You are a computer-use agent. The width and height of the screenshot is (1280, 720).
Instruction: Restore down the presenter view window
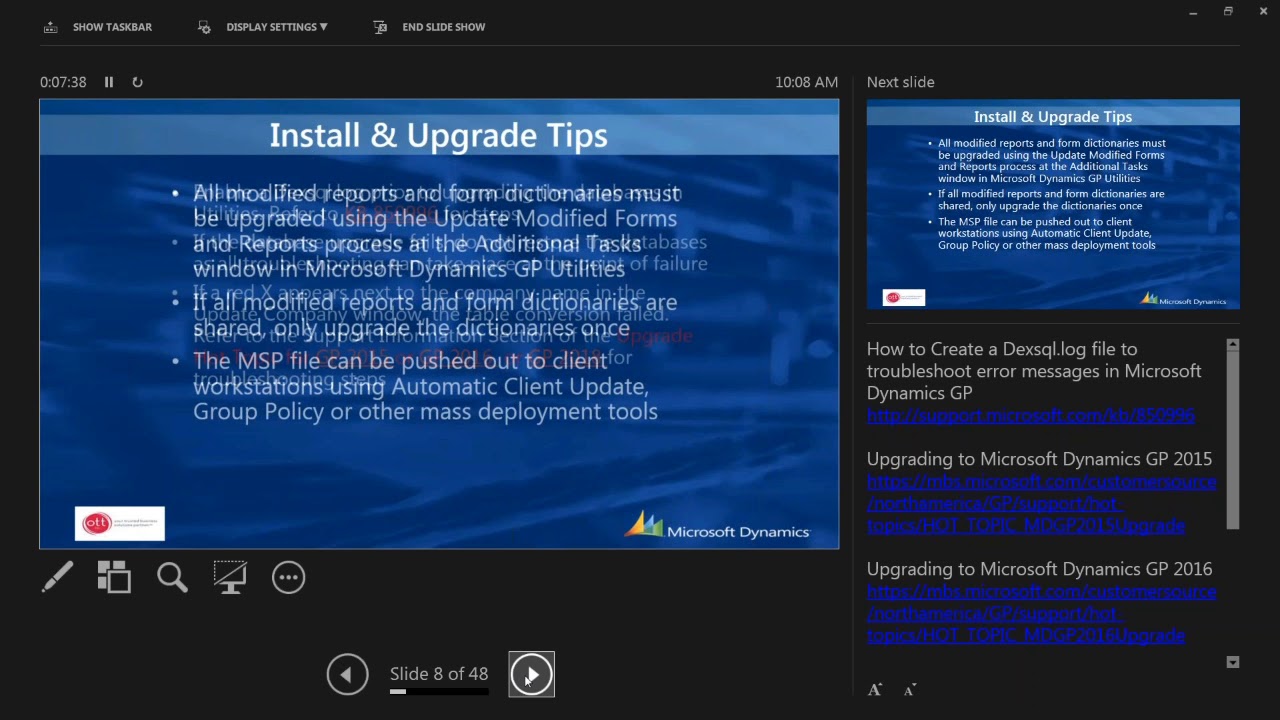1228,11
